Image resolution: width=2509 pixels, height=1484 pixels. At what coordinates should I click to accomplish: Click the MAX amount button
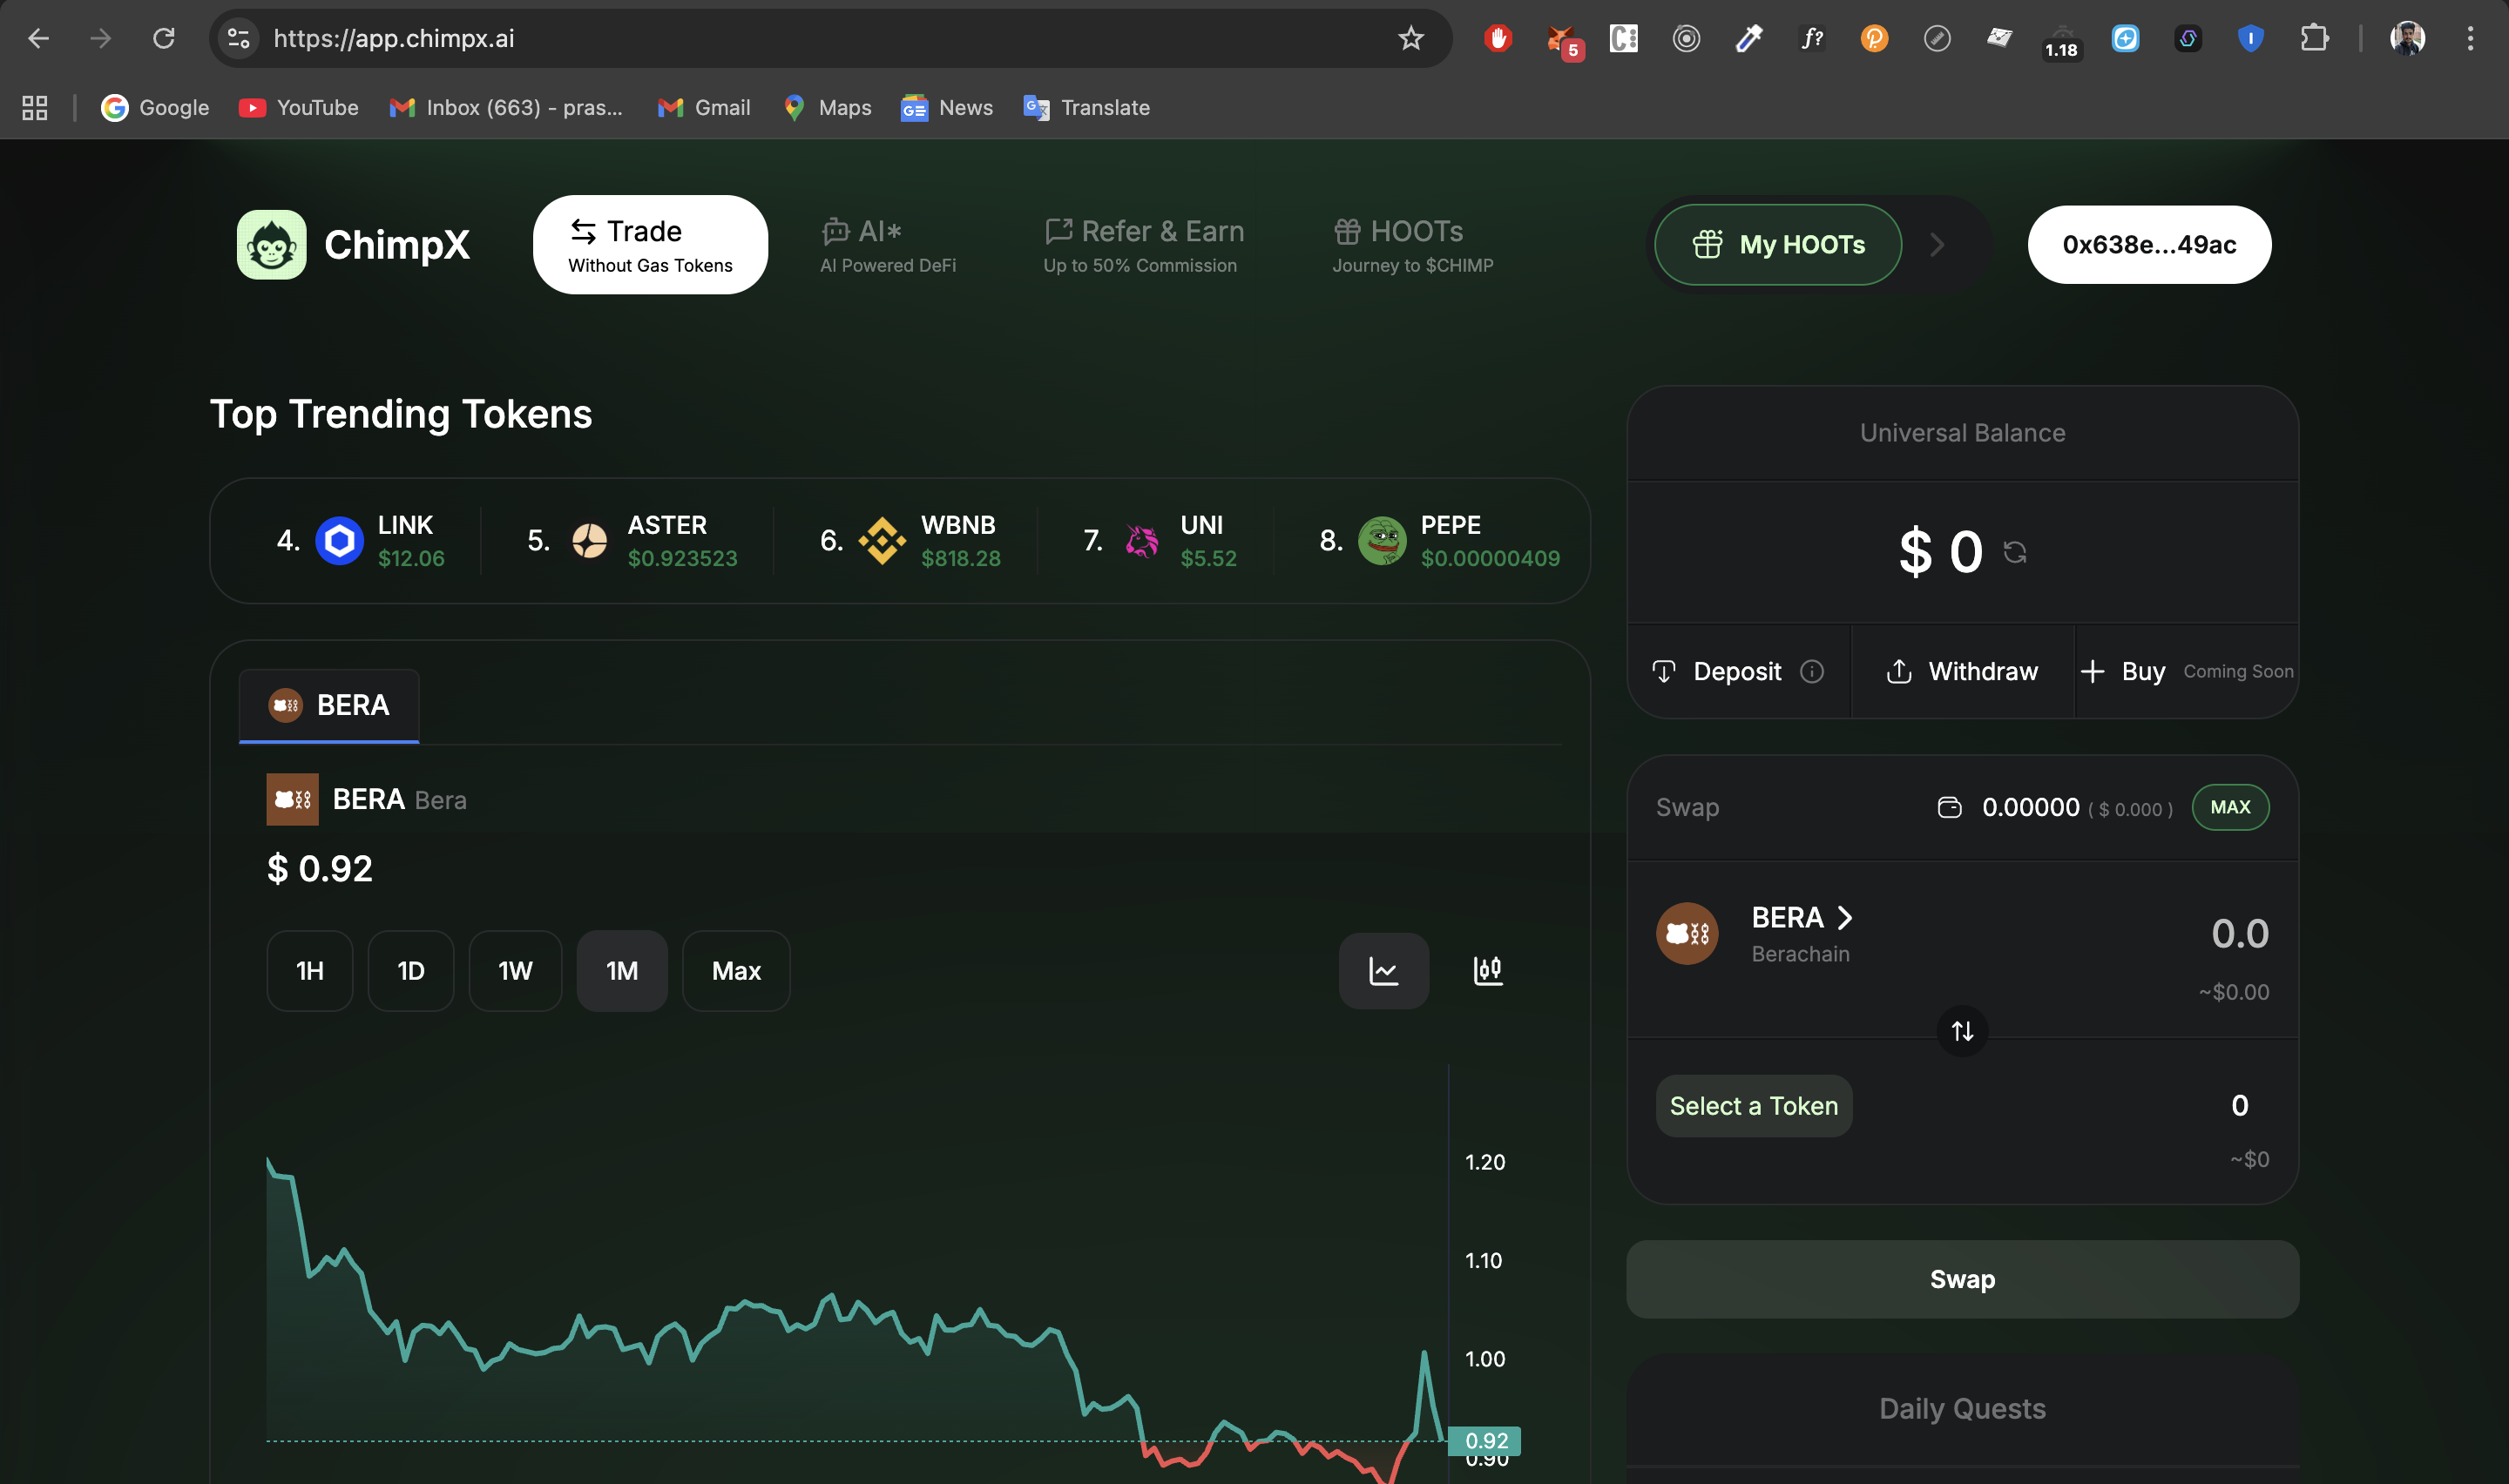(x=2230, y=807)
